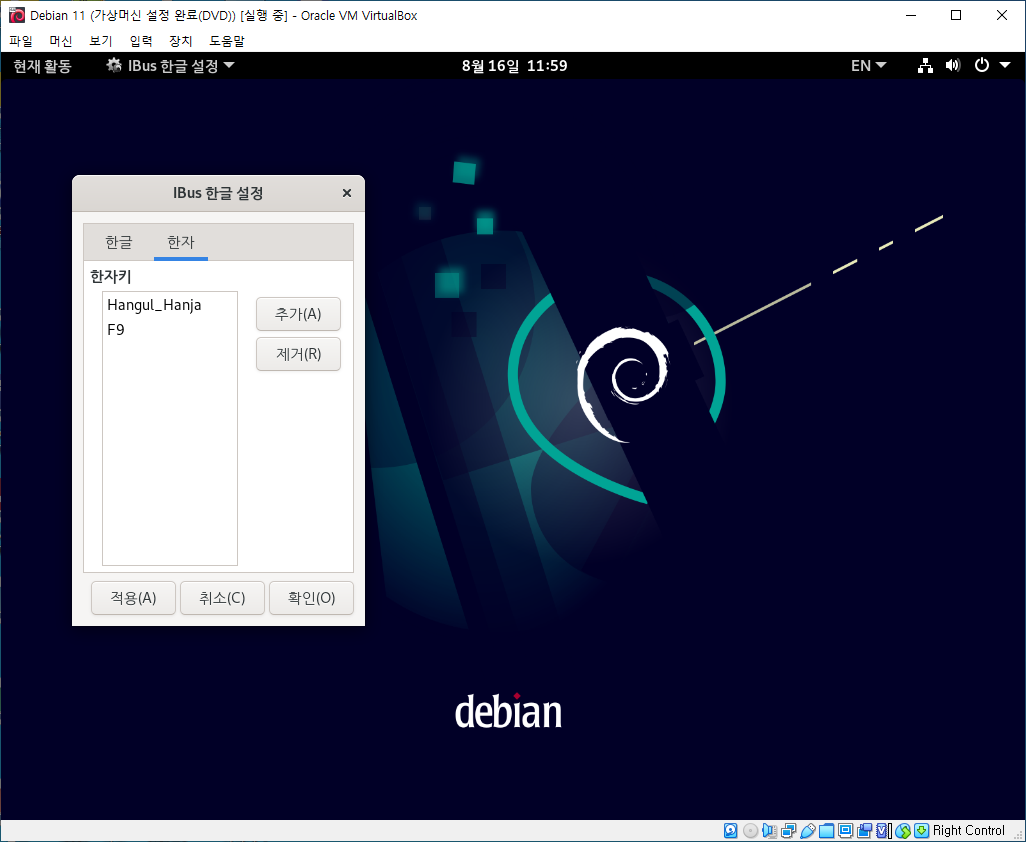Click the hard disk activity status icon
Screen dimensions: 1026x842
pos(731,830)
